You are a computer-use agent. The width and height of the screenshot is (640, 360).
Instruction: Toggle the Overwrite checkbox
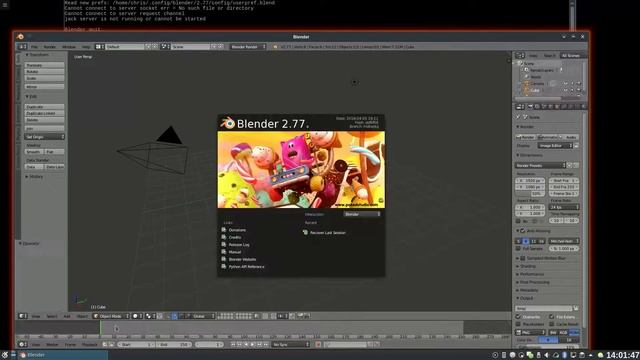(518, 317)
